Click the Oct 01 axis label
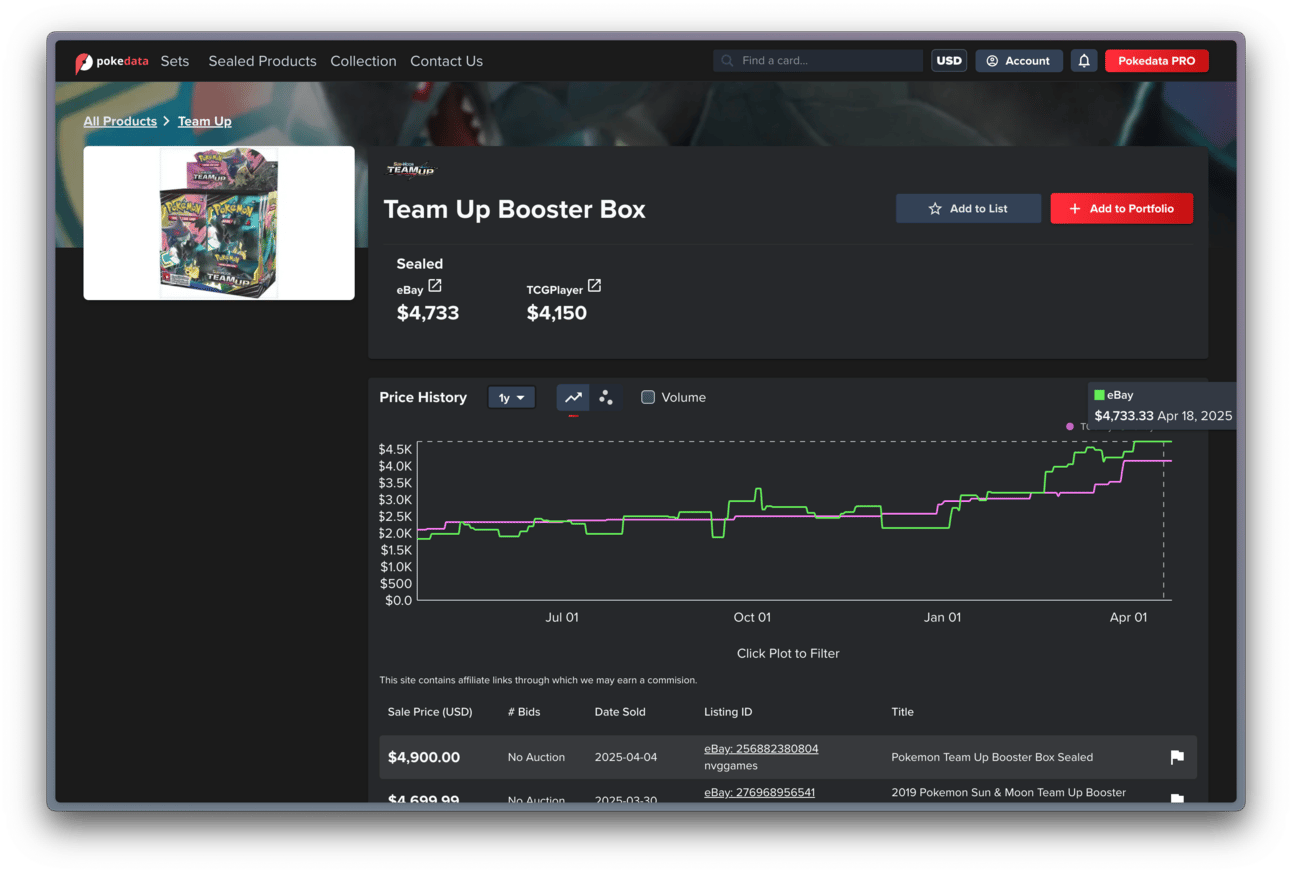This screenshot has width=1292, height=873. (x=752, y=617)
